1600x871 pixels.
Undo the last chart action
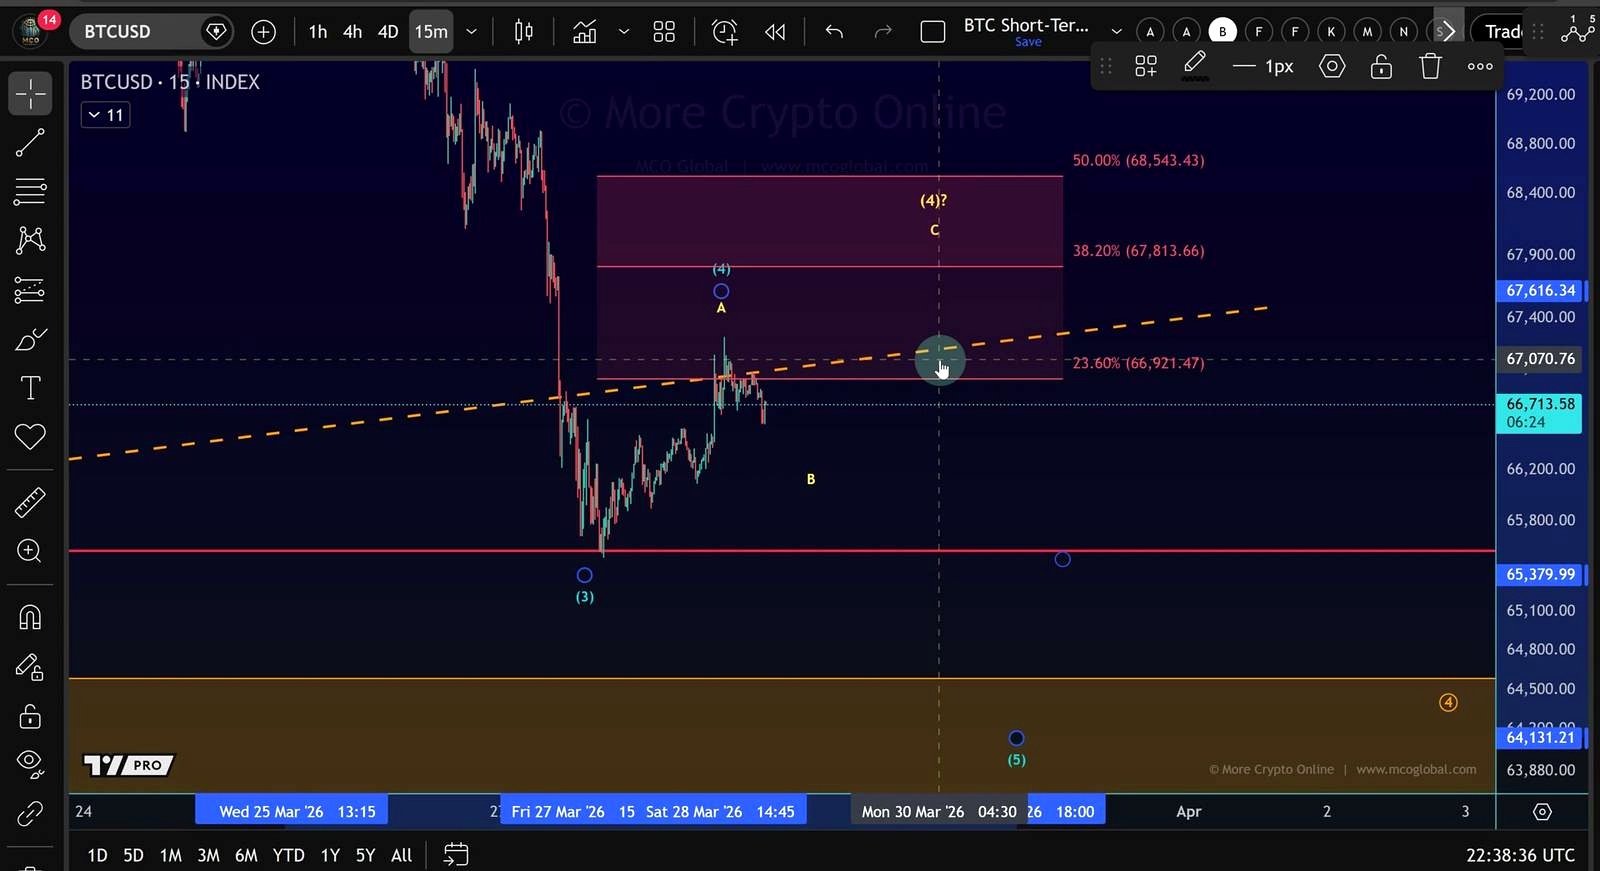834,32
